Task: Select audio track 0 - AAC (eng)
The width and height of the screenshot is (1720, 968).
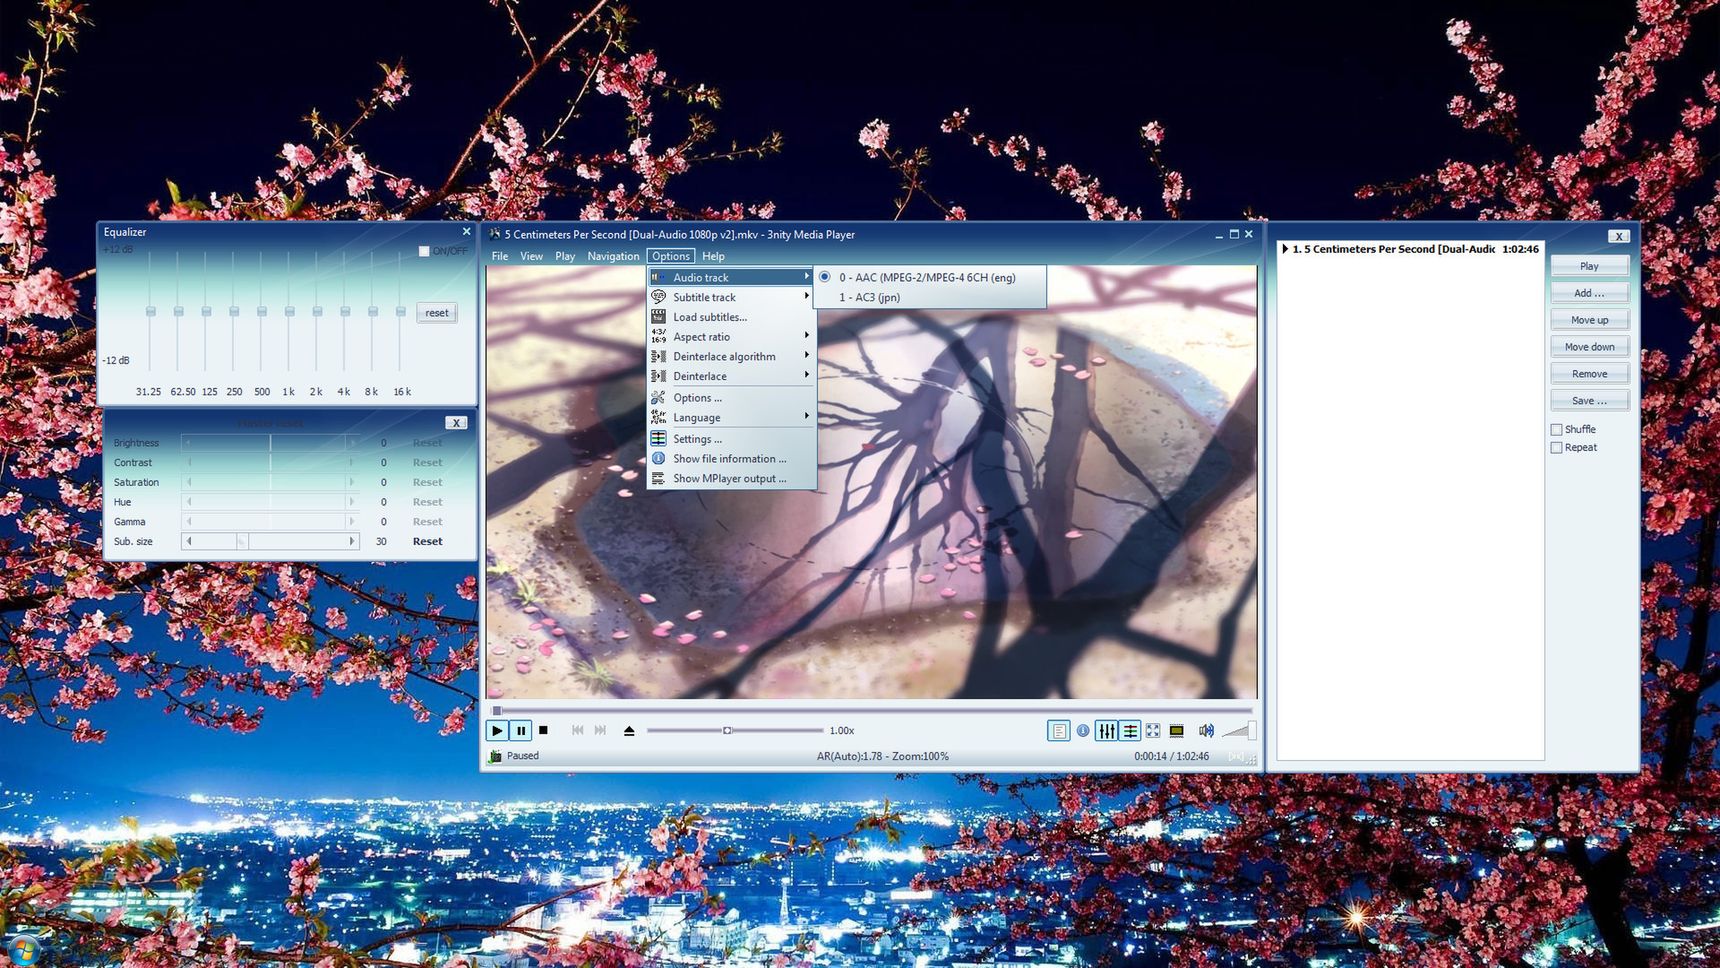Action: (x=930, y=277)
